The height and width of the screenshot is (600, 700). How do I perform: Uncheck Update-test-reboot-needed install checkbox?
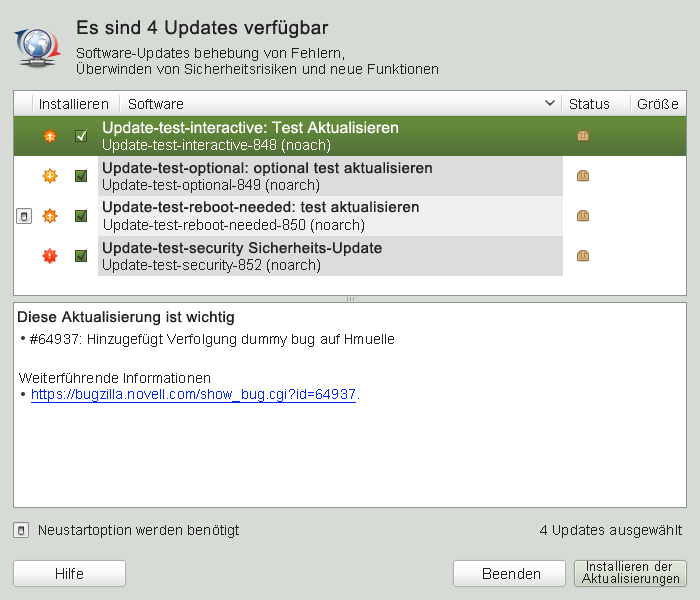coord(81,216)
